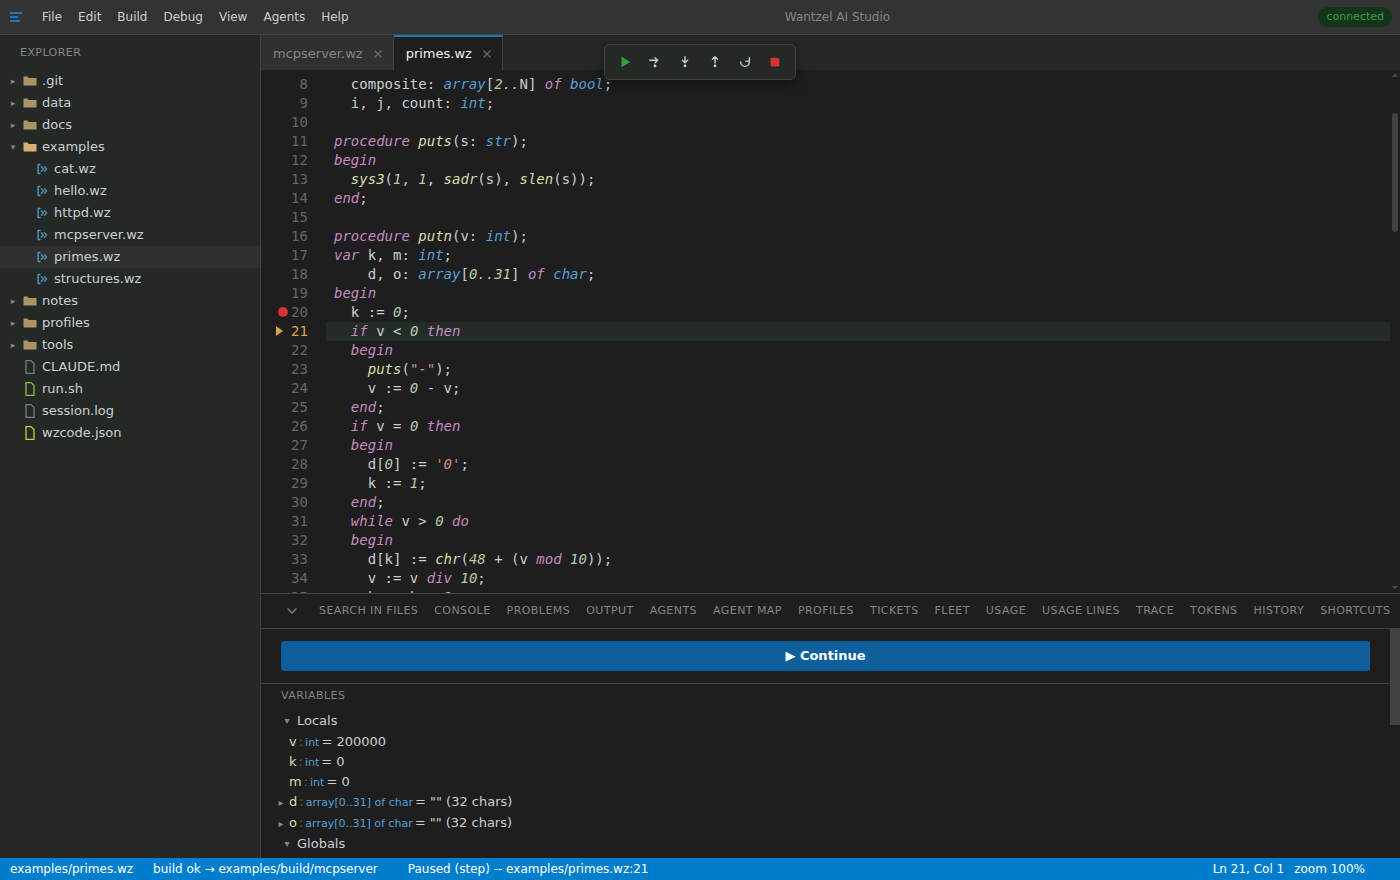Expand the d array variable
This screenshot has width=1400, height=880.
click(281, 802)
